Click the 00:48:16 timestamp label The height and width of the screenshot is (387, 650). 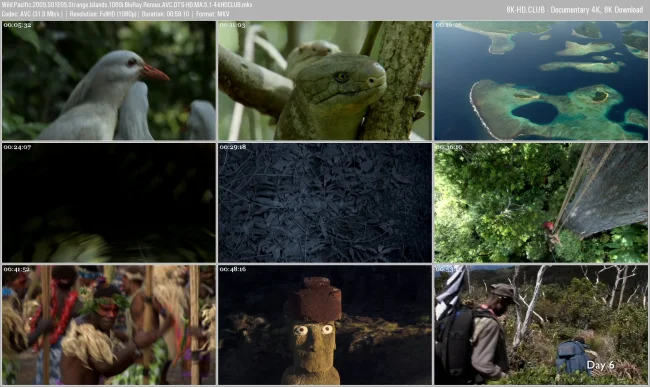[233, 269]
